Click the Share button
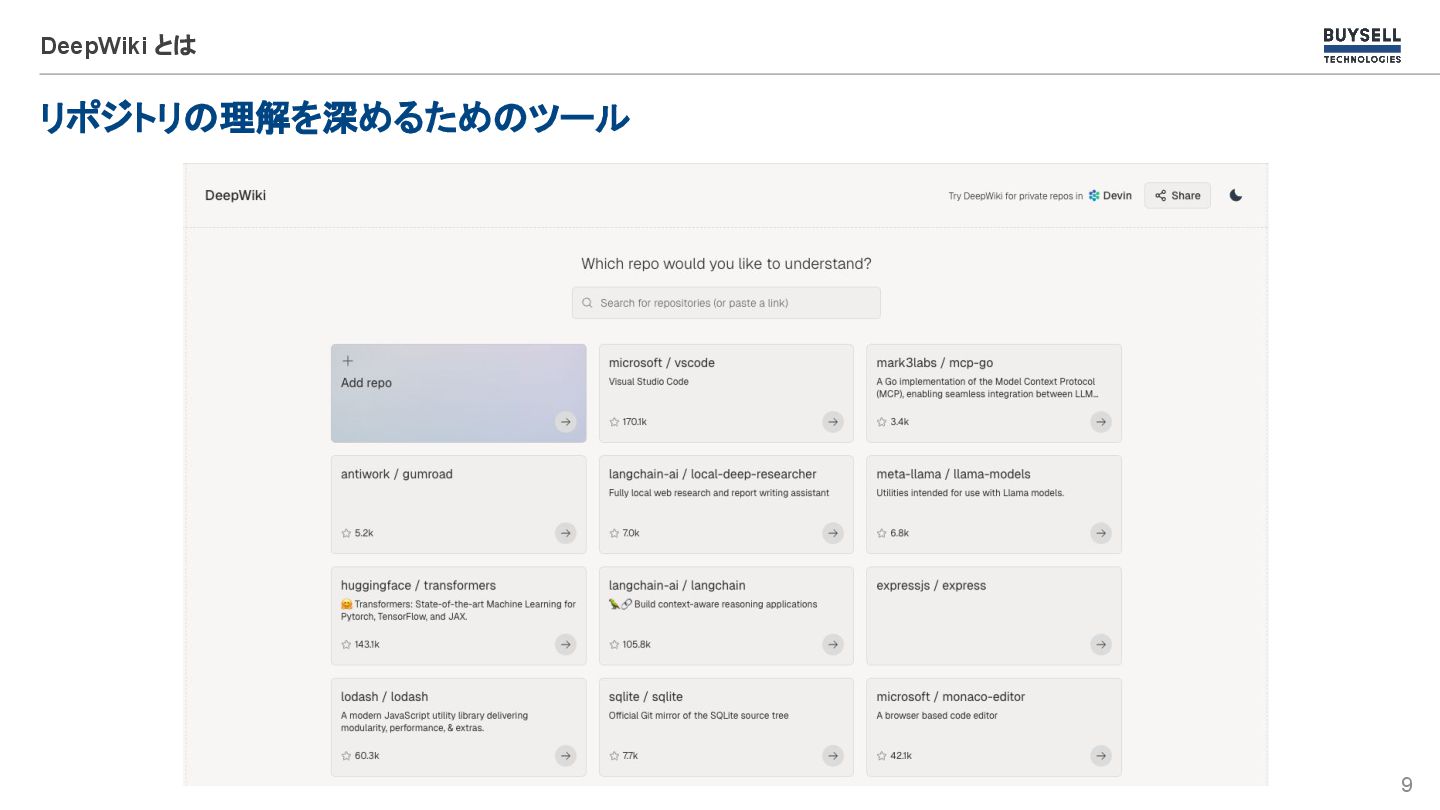Screen dimensions: 1440x810 1178,195
